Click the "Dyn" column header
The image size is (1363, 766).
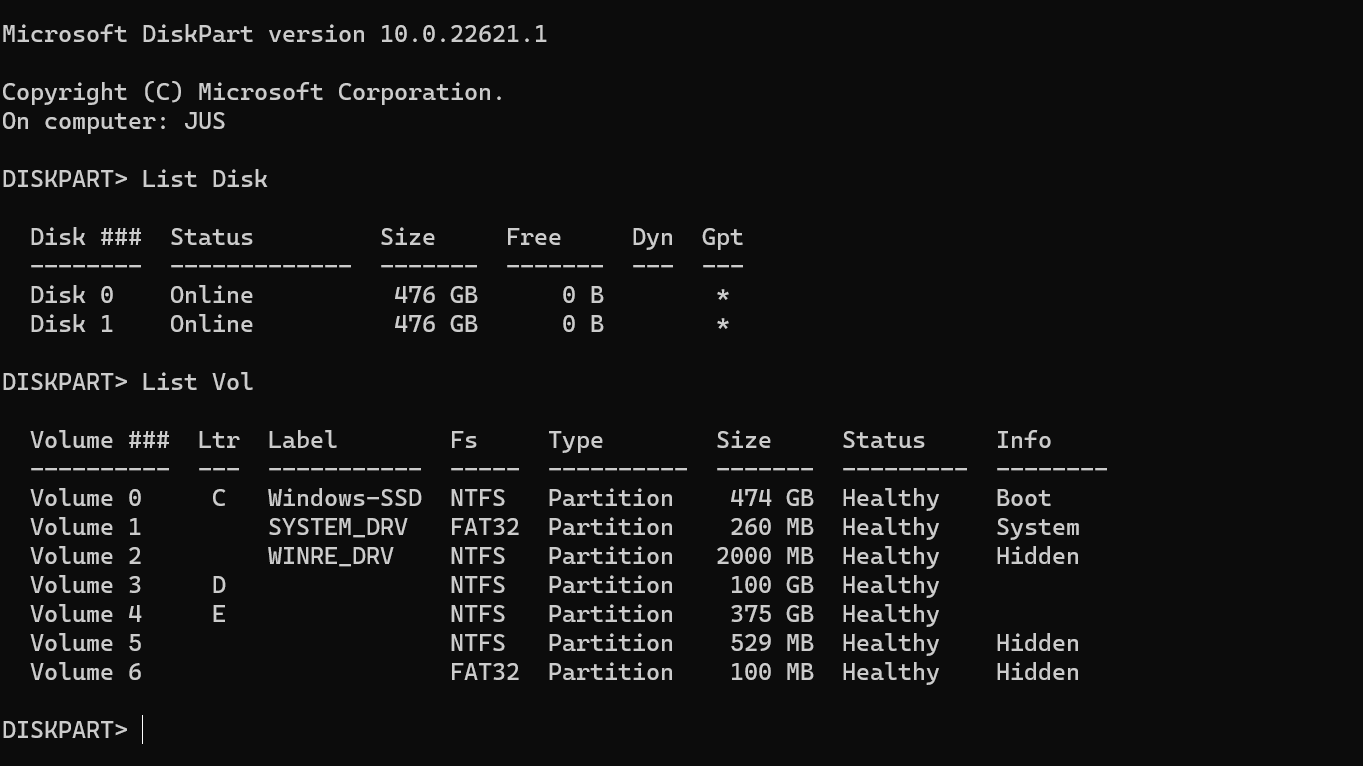point(652,238)
